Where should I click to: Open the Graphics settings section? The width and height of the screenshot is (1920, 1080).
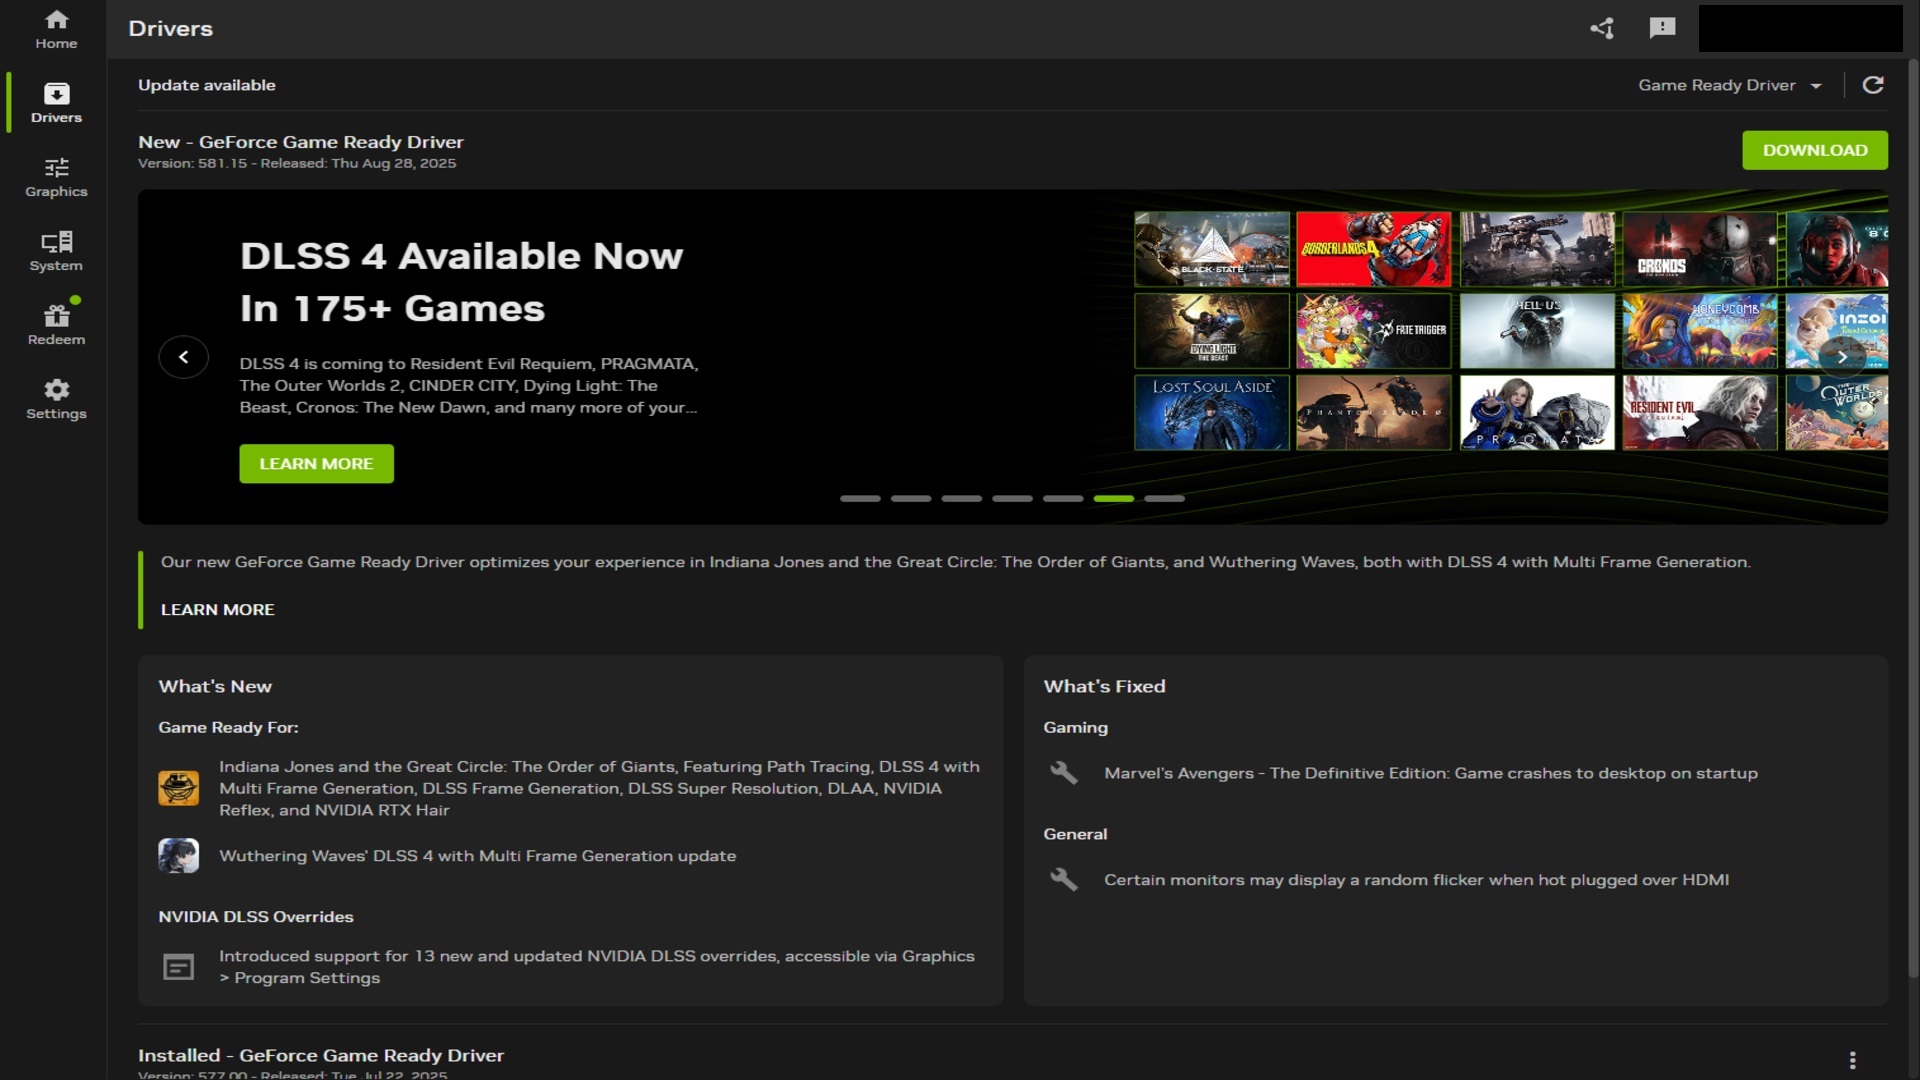point(56,177)
